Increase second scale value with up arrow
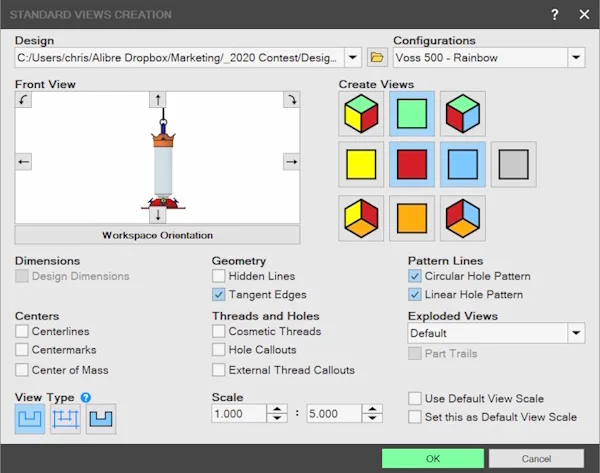 (372, 409)
